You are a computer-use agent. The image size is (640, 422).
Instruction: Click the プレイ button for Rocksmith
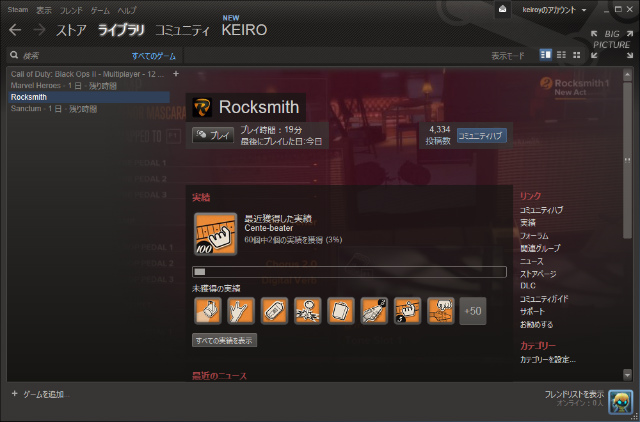click(213, 135)
